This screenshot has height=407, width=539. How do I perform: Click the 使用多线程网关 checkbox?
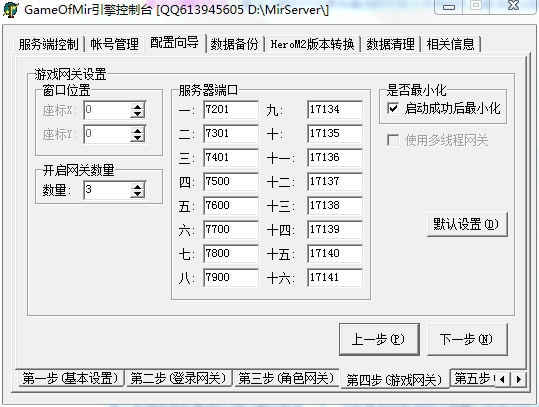click(x=393, y=140)
